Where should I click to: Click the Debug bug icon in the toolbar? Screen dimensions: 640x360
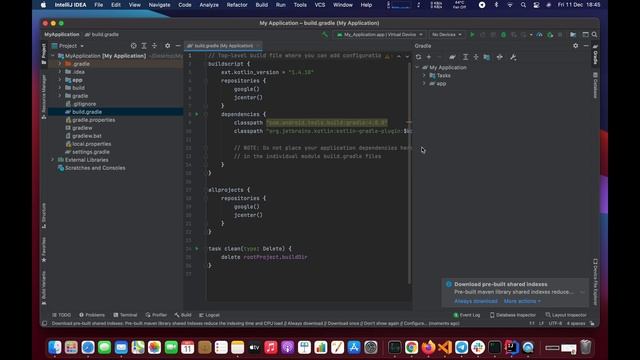click(503, 35)
